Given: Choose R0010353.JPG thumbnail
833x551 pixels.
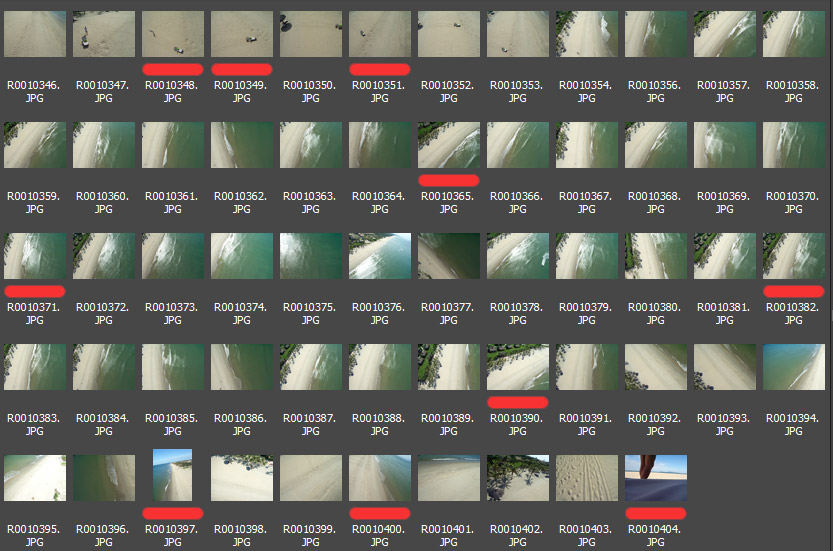Looking at the screenshot, I should pos(518,34).
